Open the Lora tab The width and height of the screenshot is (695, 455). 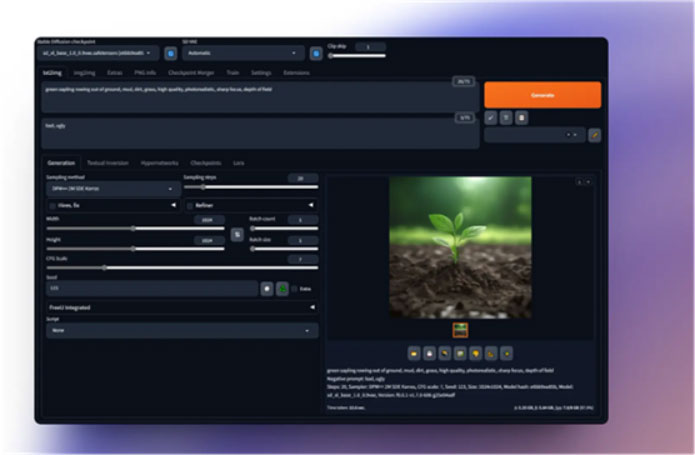point(239,162)
